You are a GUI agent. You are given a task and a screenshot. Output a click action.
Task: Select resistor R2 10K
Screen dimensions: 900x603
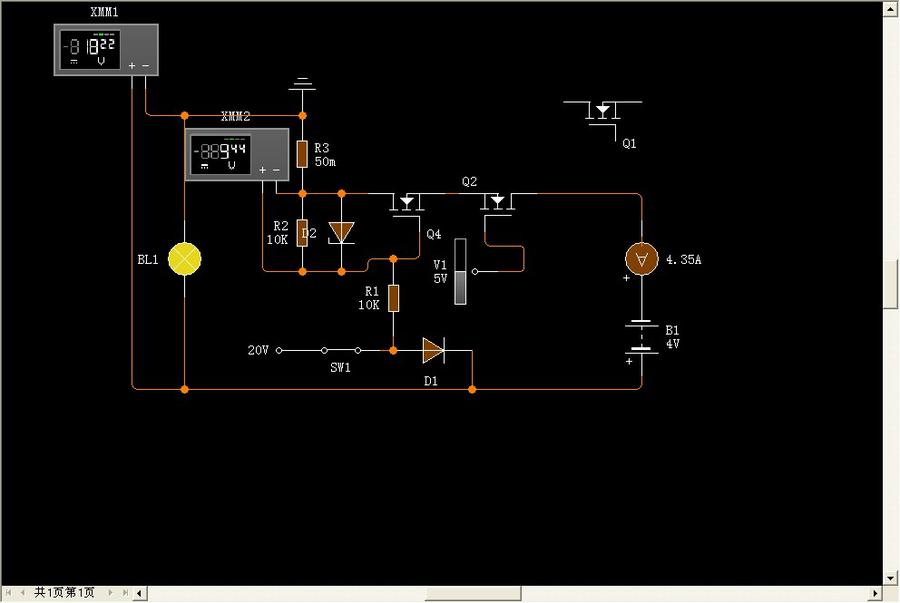pyautogui.click(x=302, y=232)
